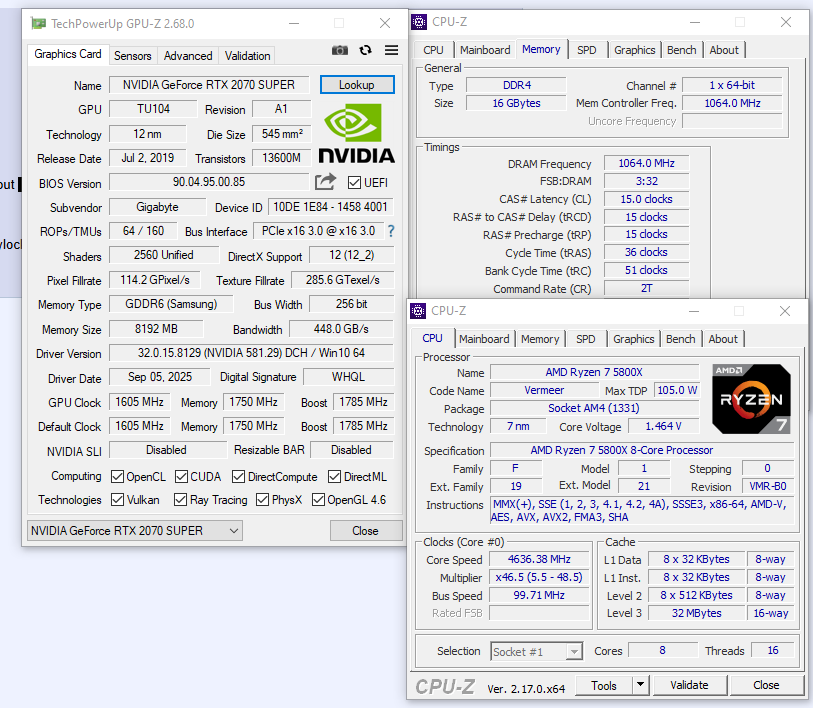Click the GPU-Z refresh icon
Image resolution: width=813 pixels, height=708 pixels.
(366, 50)
